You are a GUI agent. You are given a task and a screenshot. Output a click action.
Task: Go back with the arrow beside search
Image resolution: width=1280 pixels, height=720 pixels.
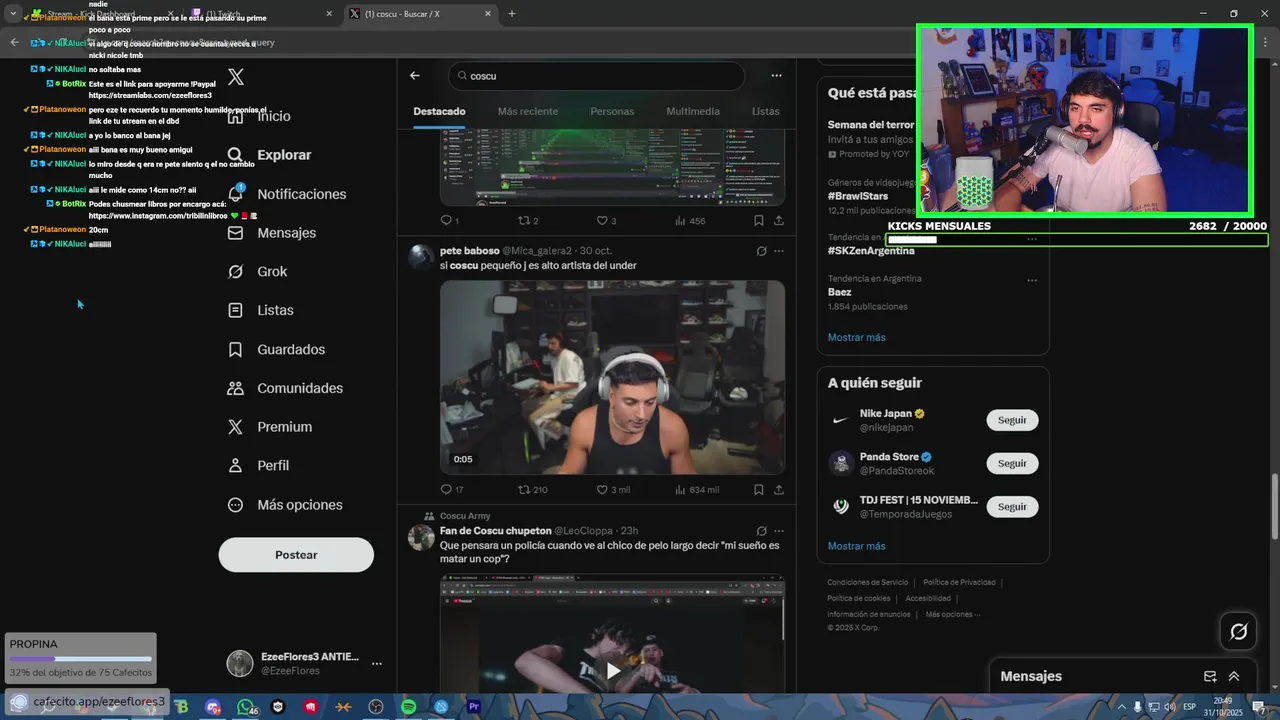415,76
